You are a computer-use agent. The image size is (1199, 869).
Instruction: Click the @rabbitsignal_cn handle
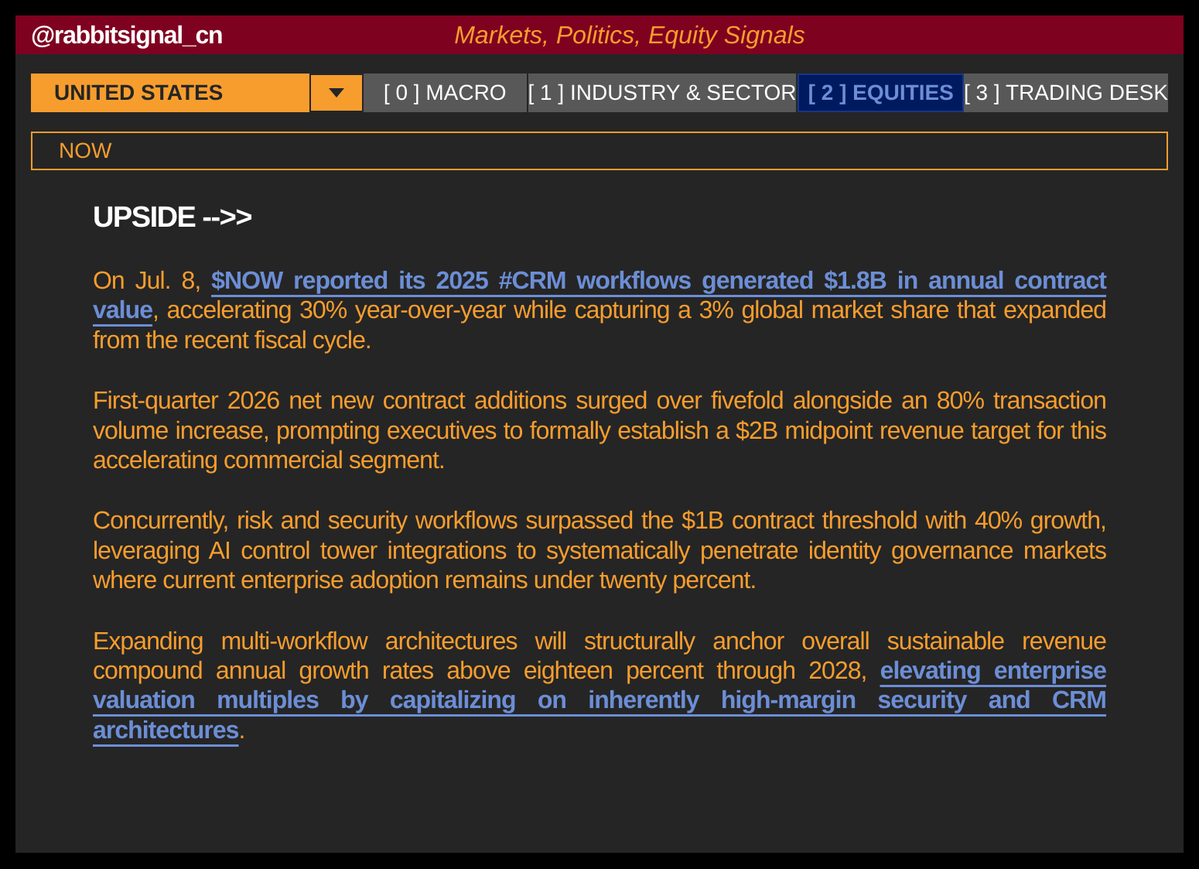click(x=127, y=35)
